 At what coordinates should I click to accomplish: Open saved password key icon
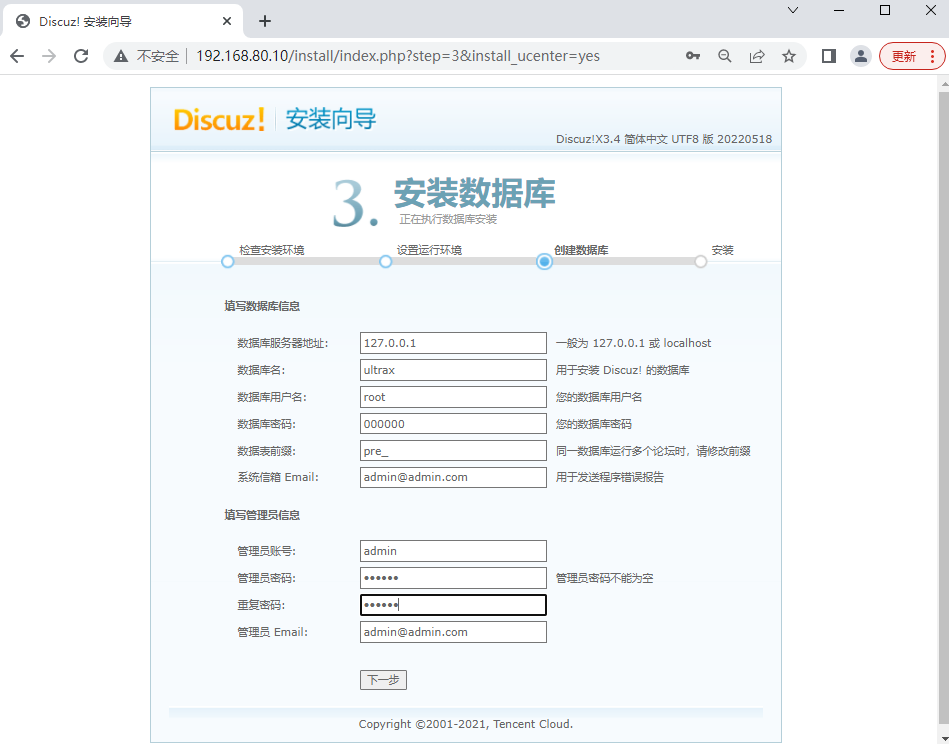[x=693, y=56]
